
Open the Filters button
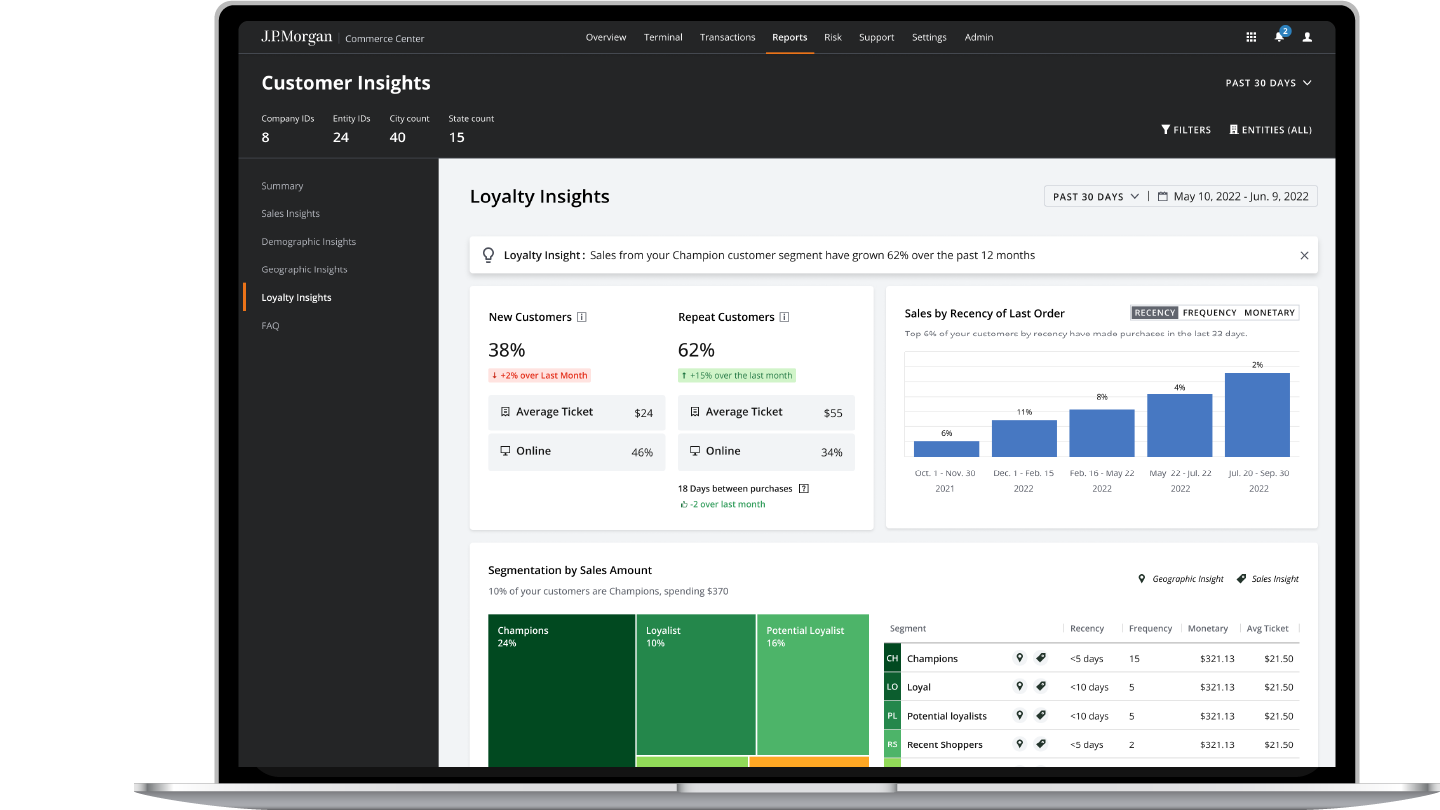point(1186,130)
